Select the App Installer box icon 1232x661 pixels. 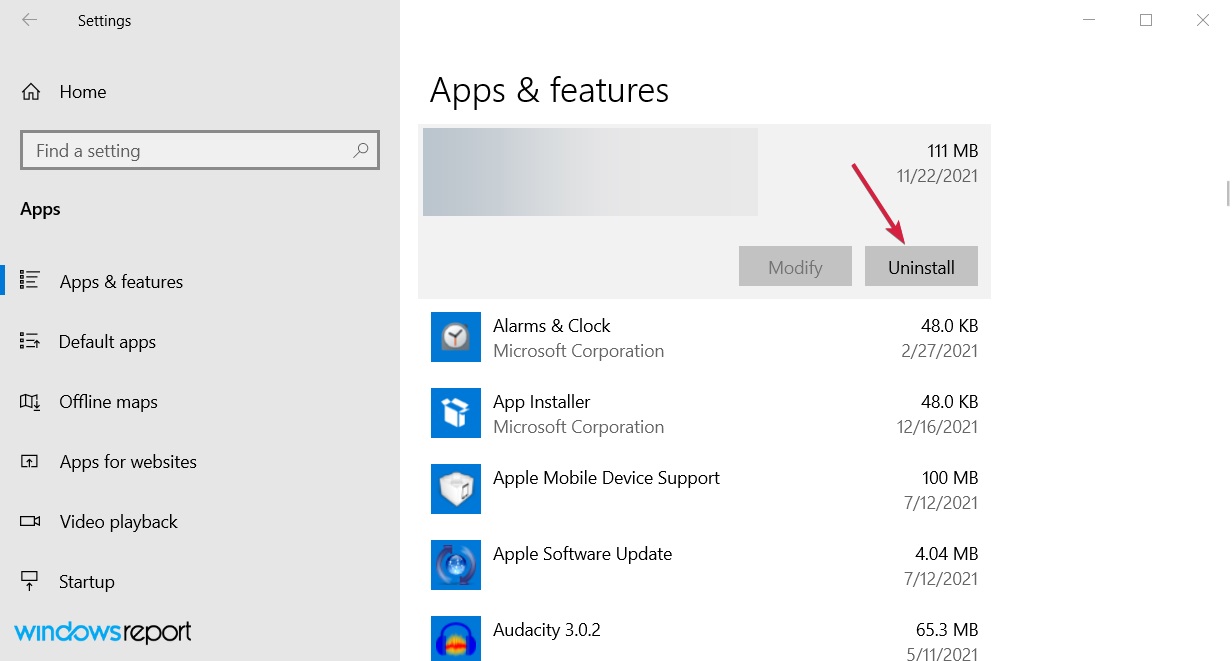pos(456,413)
